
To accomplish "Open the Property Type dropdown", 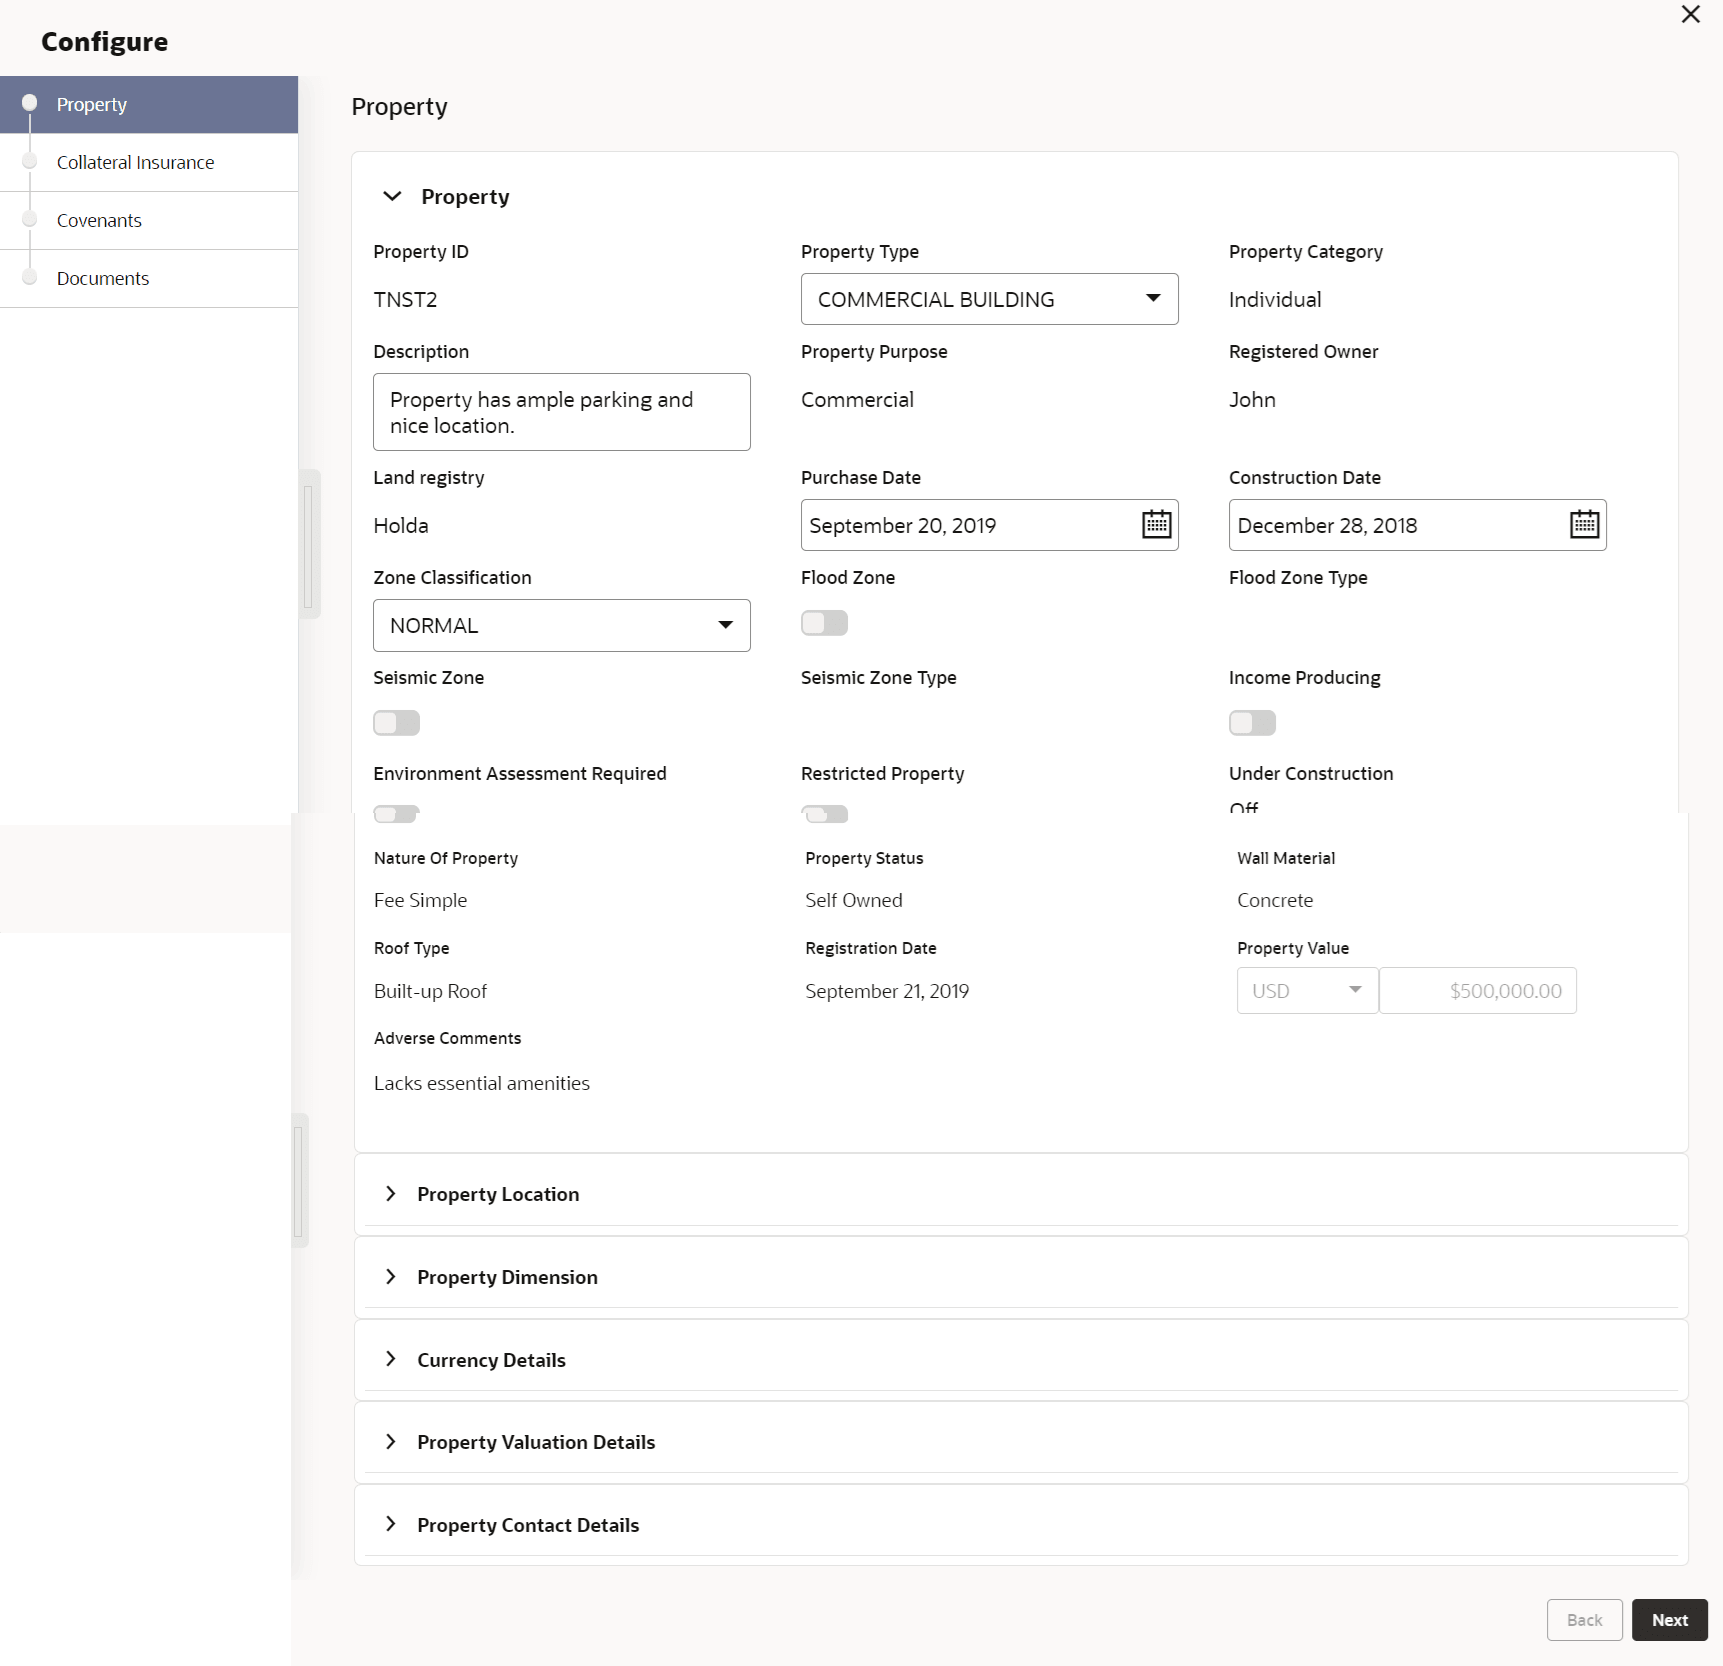I will 989,299.
